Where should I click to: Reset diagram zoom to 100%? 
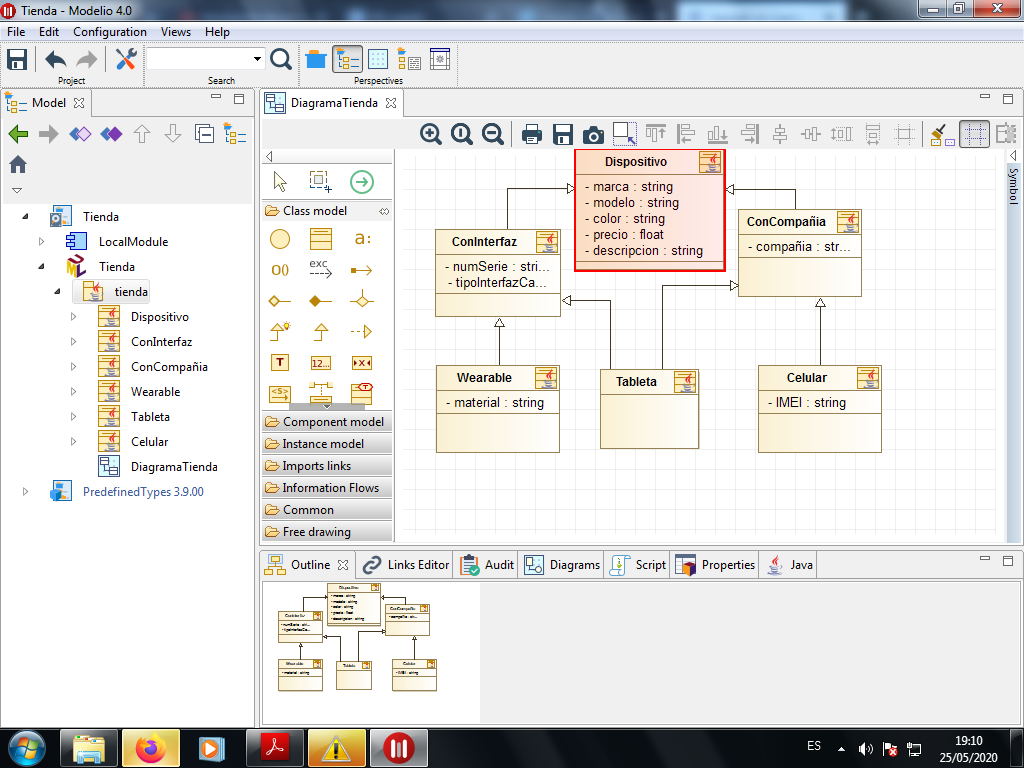(x=462, y=134)
